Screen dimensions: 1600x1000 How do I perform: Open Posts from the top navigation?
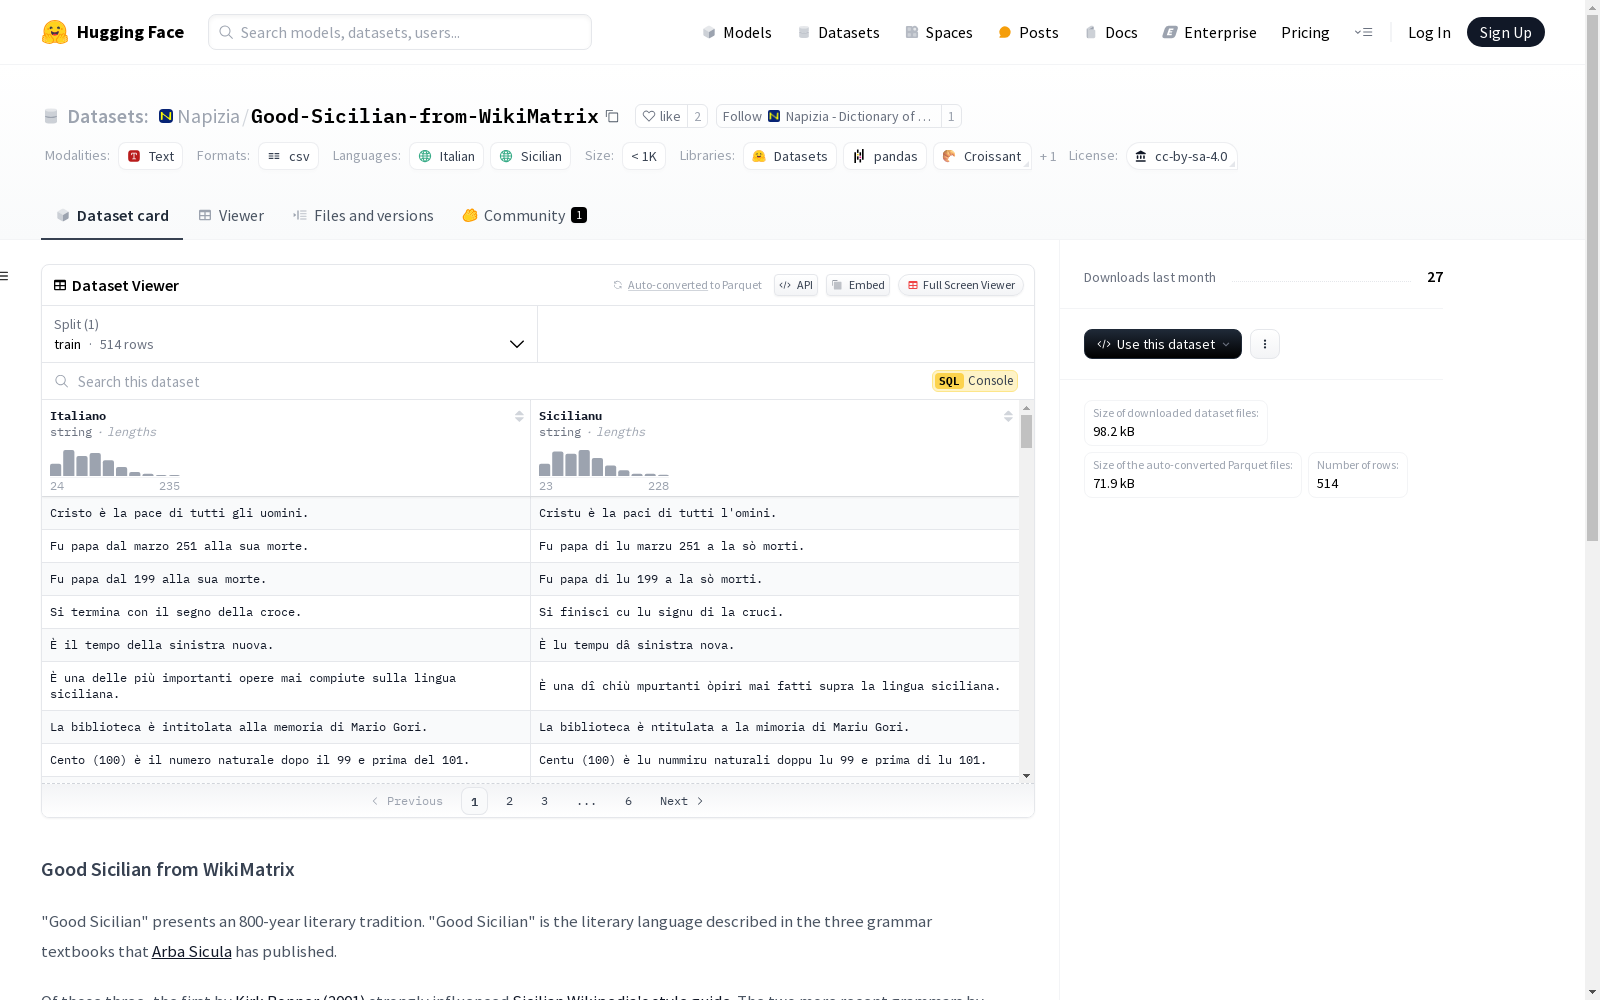1028,32
